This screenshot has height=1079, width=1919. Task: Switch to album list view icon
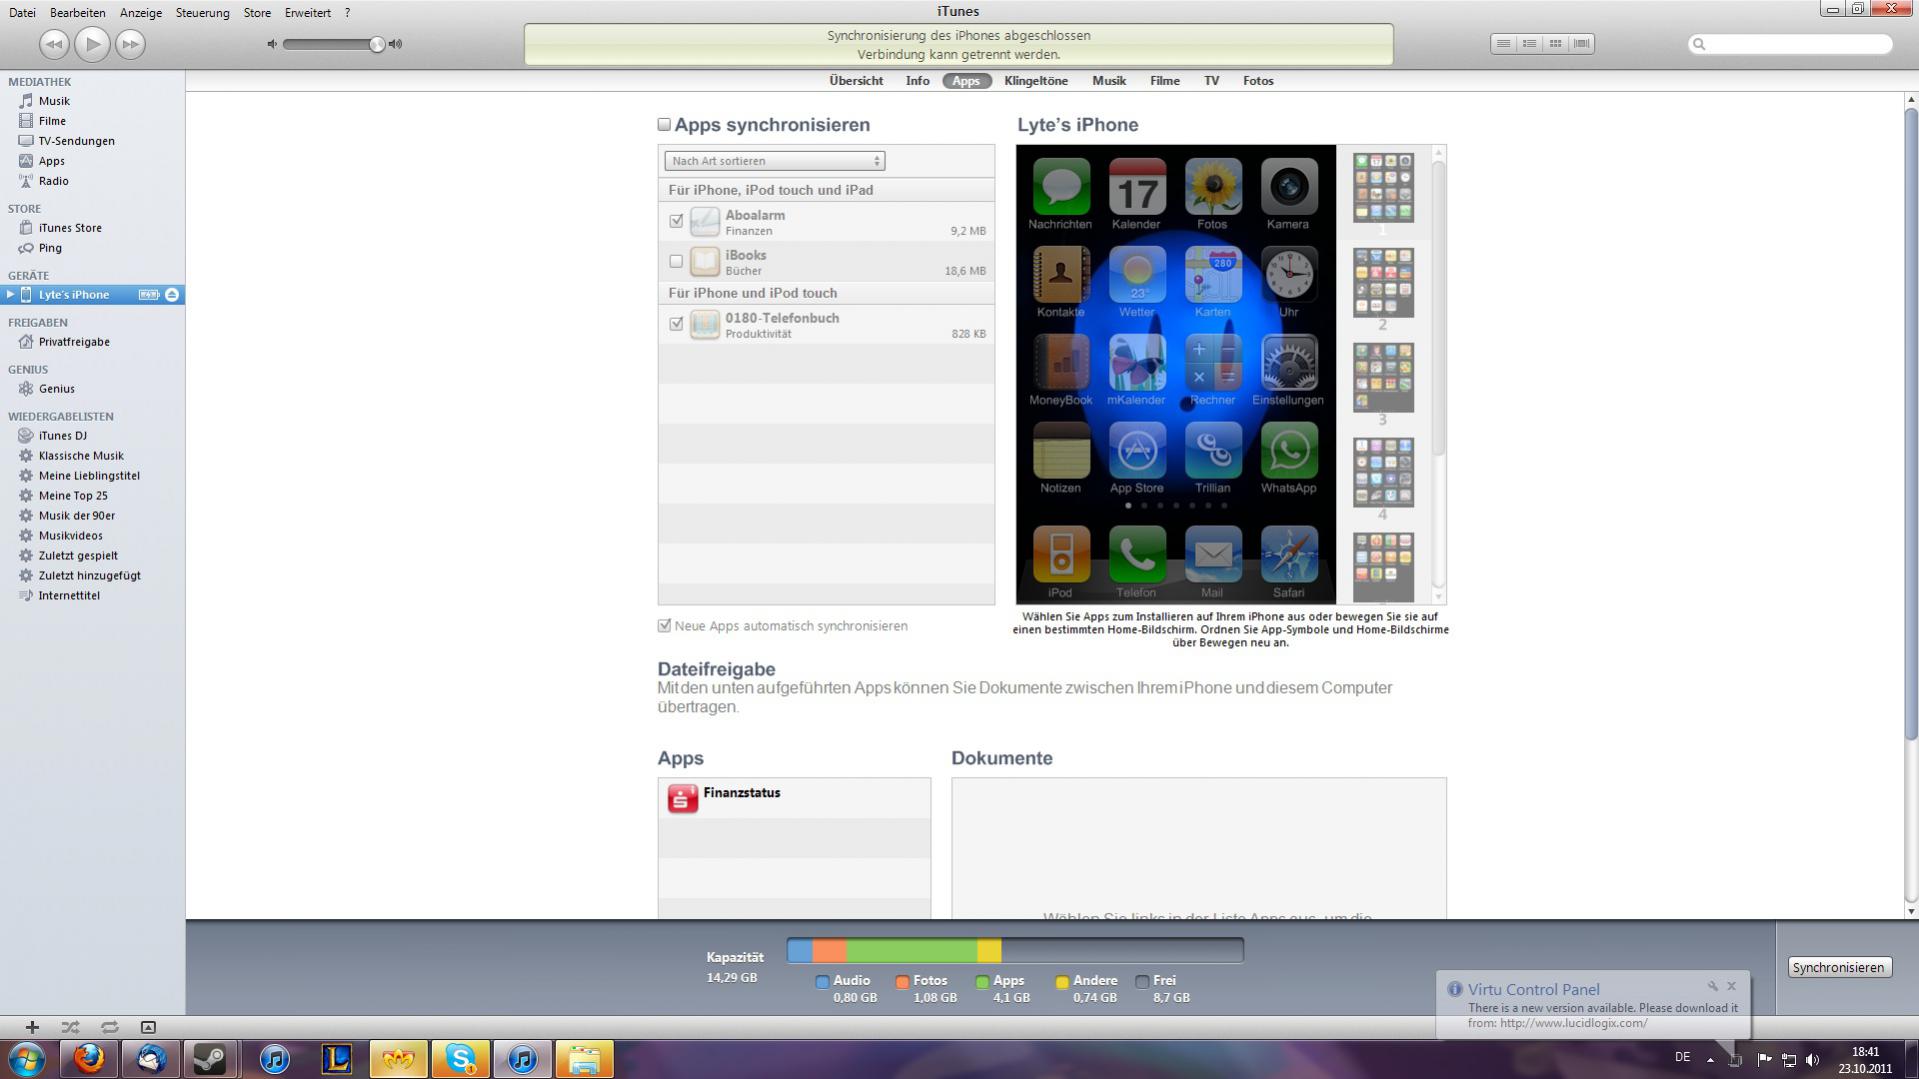[x=1529, y=44]
